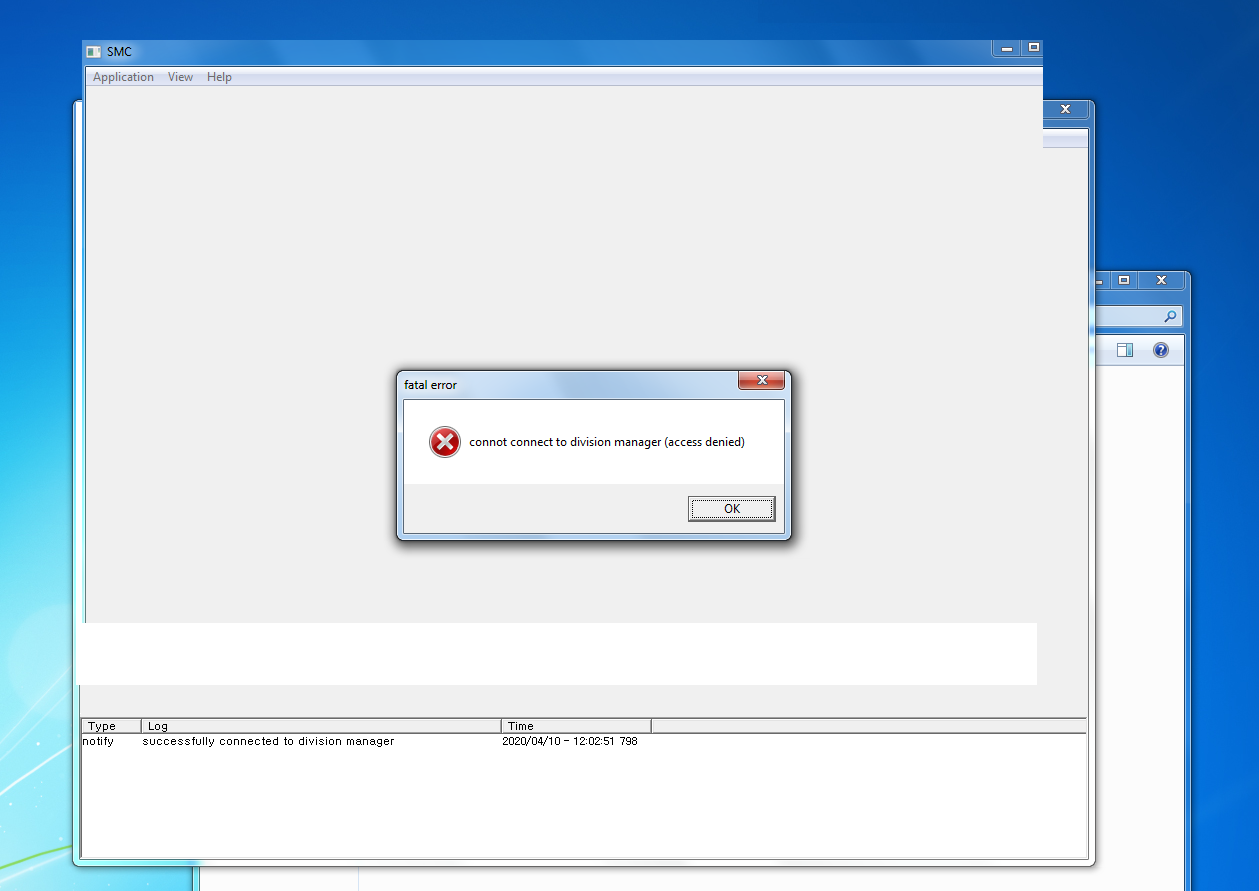This screenshot has width=1259, height=891.
Task: Maximize the rightmost background window
Action: click(1124, 281)
